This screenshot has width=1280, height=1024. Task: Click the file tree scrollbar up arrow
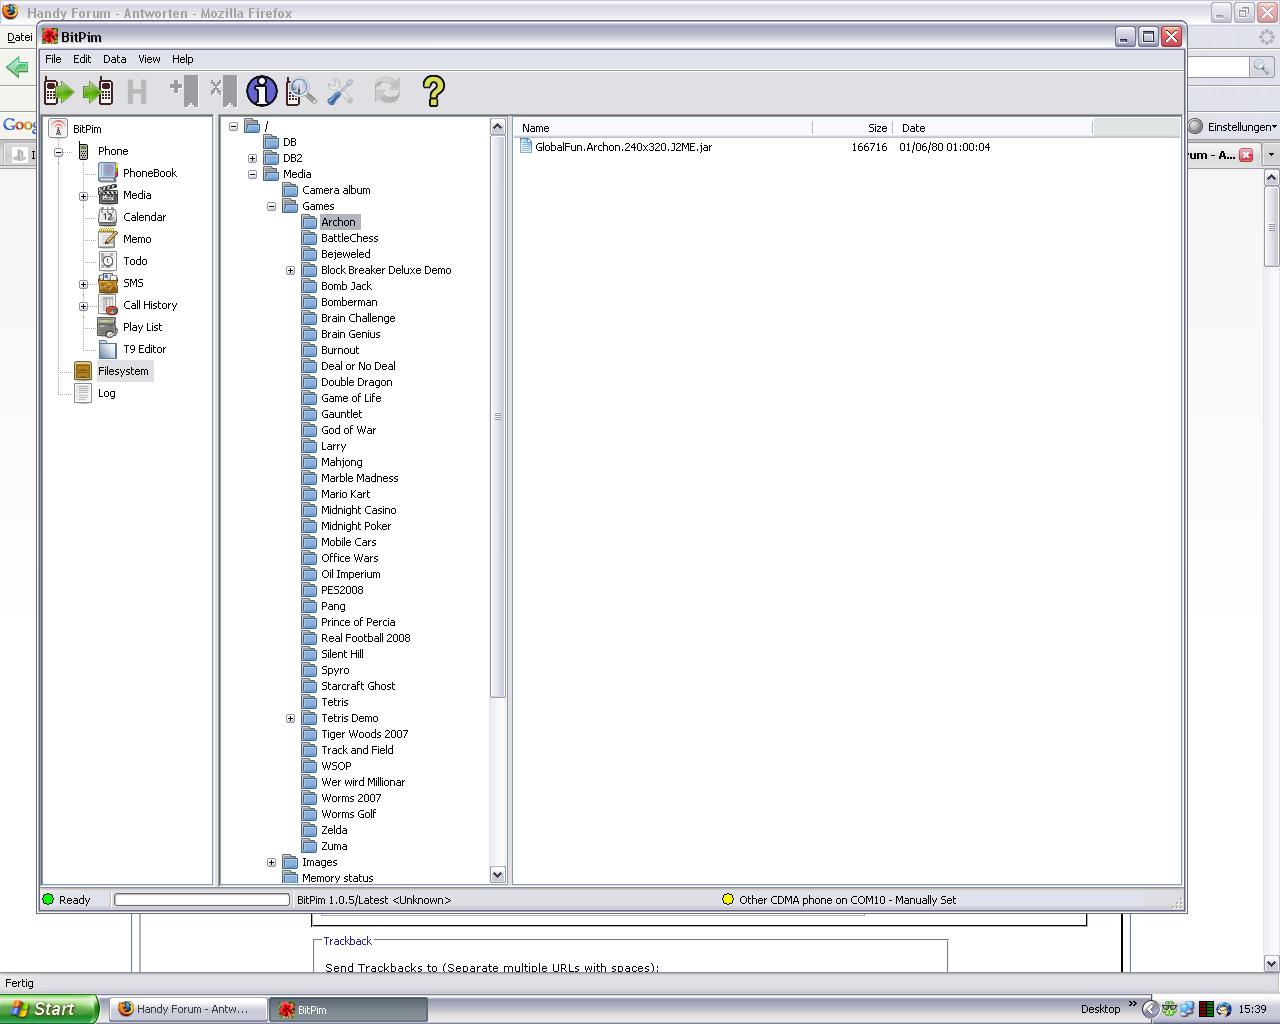click(498, 126)
